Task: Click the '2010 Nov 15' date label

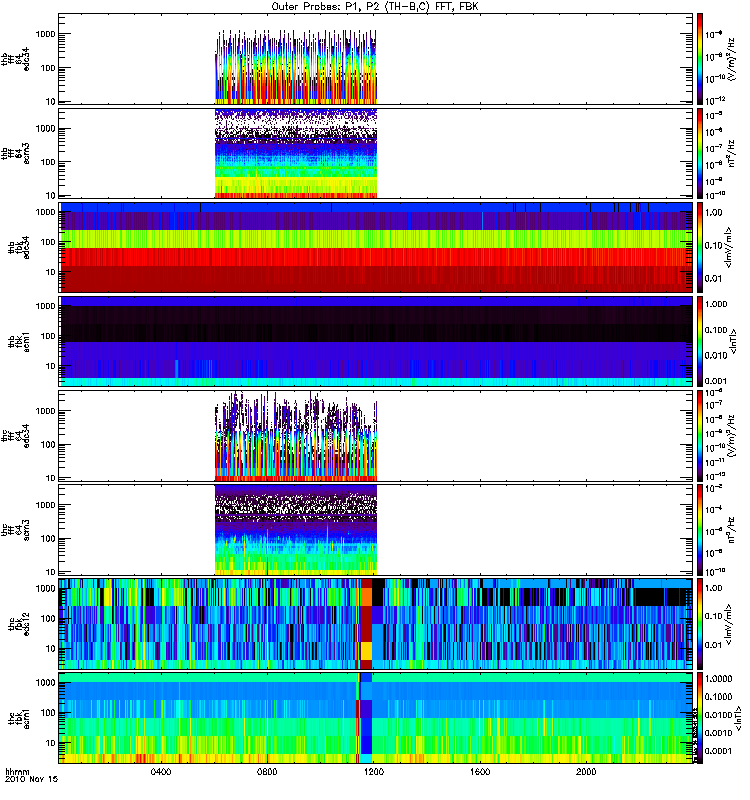Action: pos(32,780)
